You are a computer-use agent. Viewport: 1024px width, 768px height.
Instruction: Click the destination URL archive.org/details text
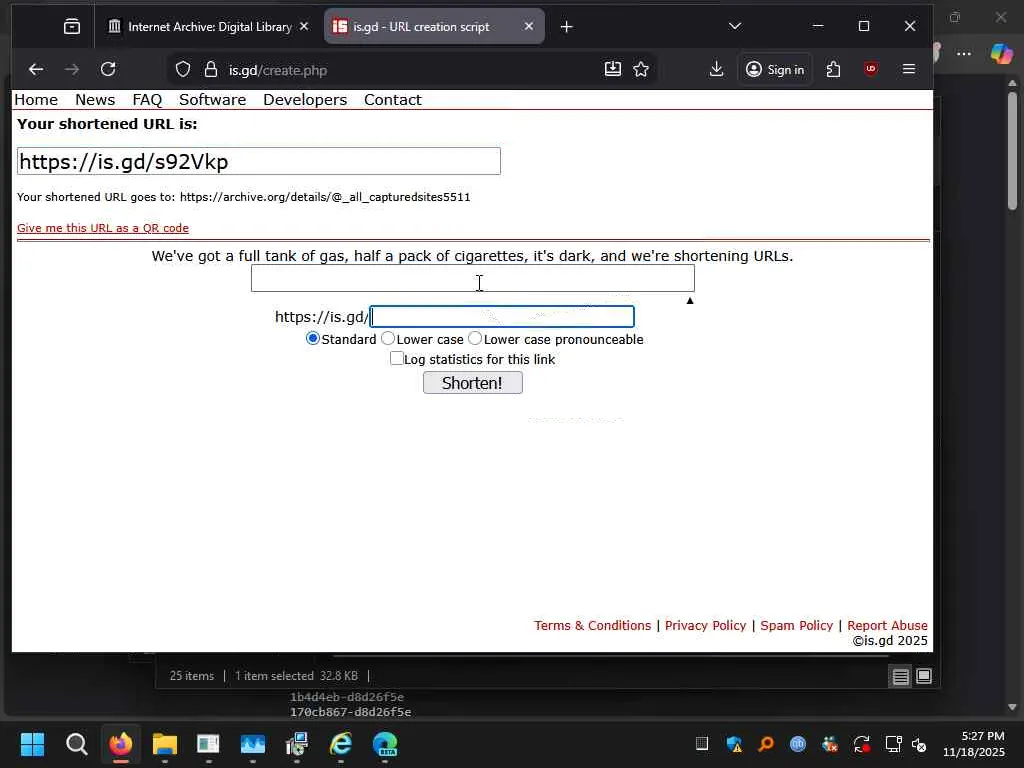(x=325, y=197)
